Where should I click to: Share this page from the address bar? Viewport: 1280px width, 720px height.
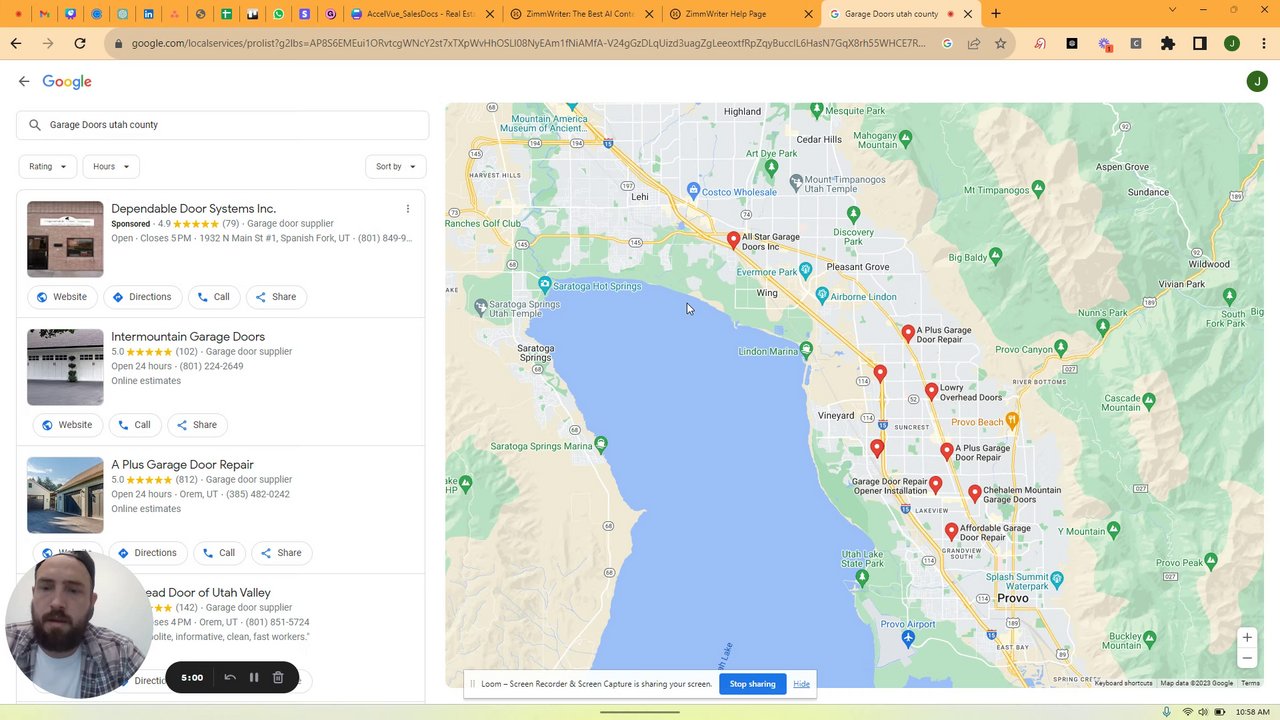(x=974, y=44)
